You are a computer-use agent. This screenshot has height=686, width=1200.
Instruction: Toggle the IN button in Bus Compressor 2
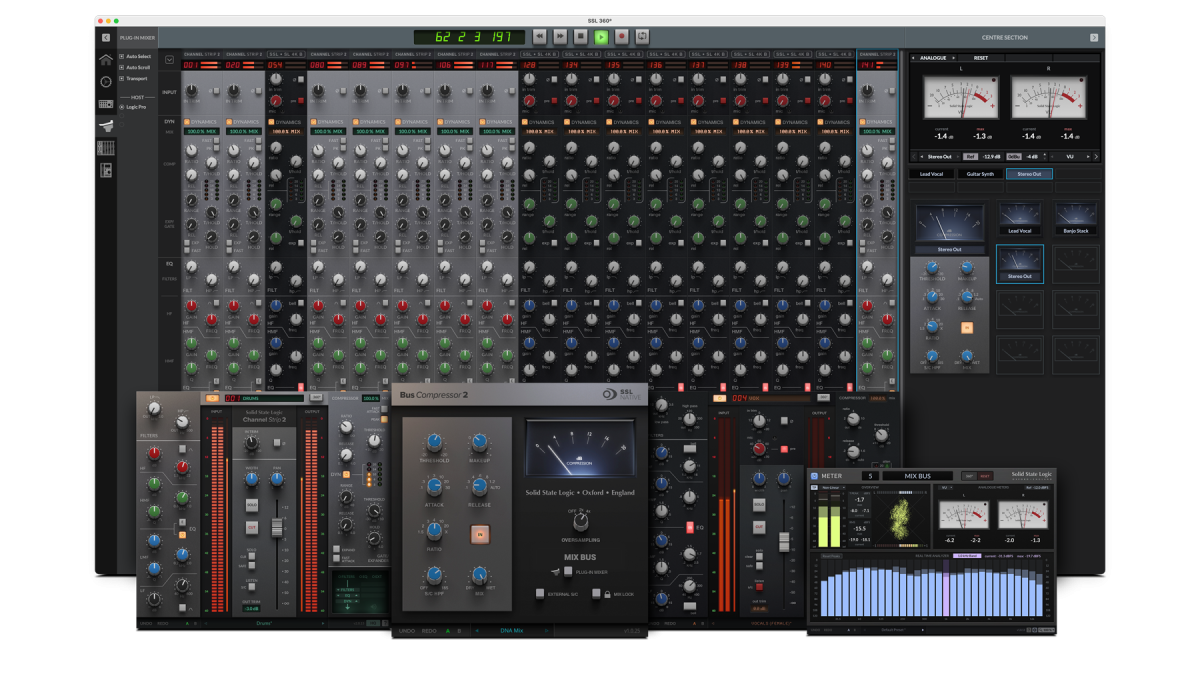click(479, 534)
